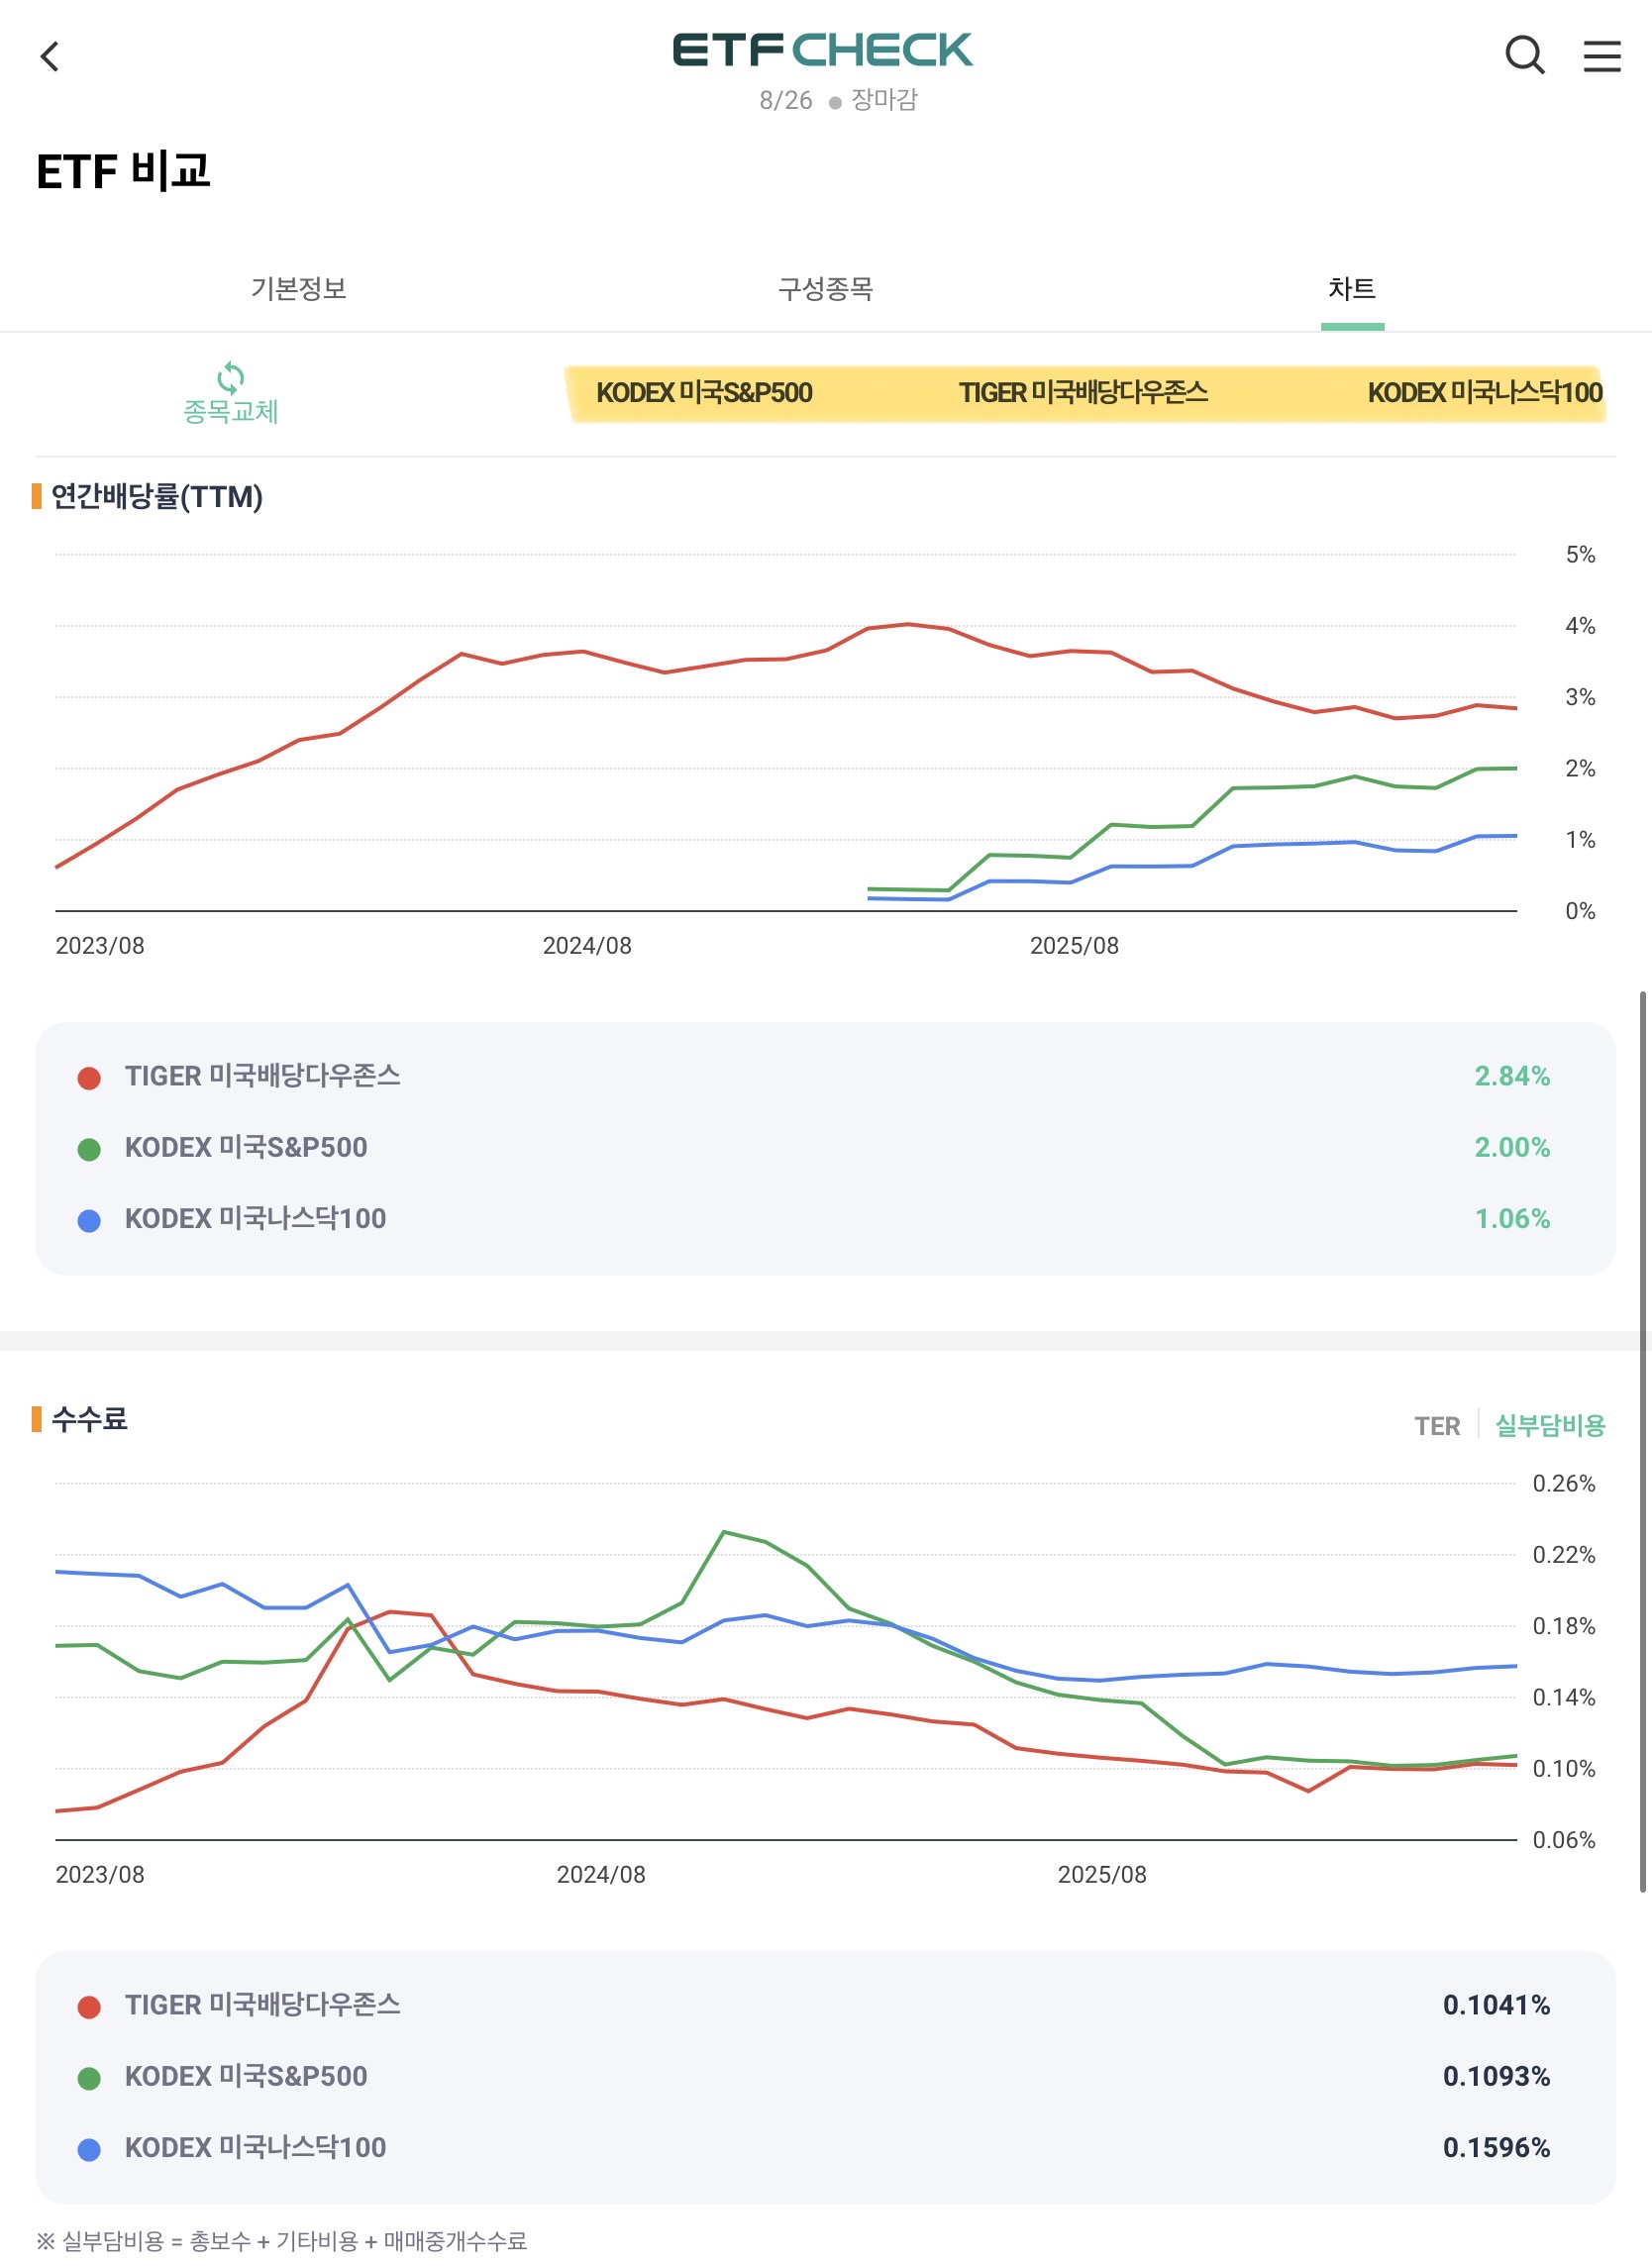Screen dimensions: 1652x2266
Task: Click the 연간배당률(TTM) section heading
Action: click(157, 496)
